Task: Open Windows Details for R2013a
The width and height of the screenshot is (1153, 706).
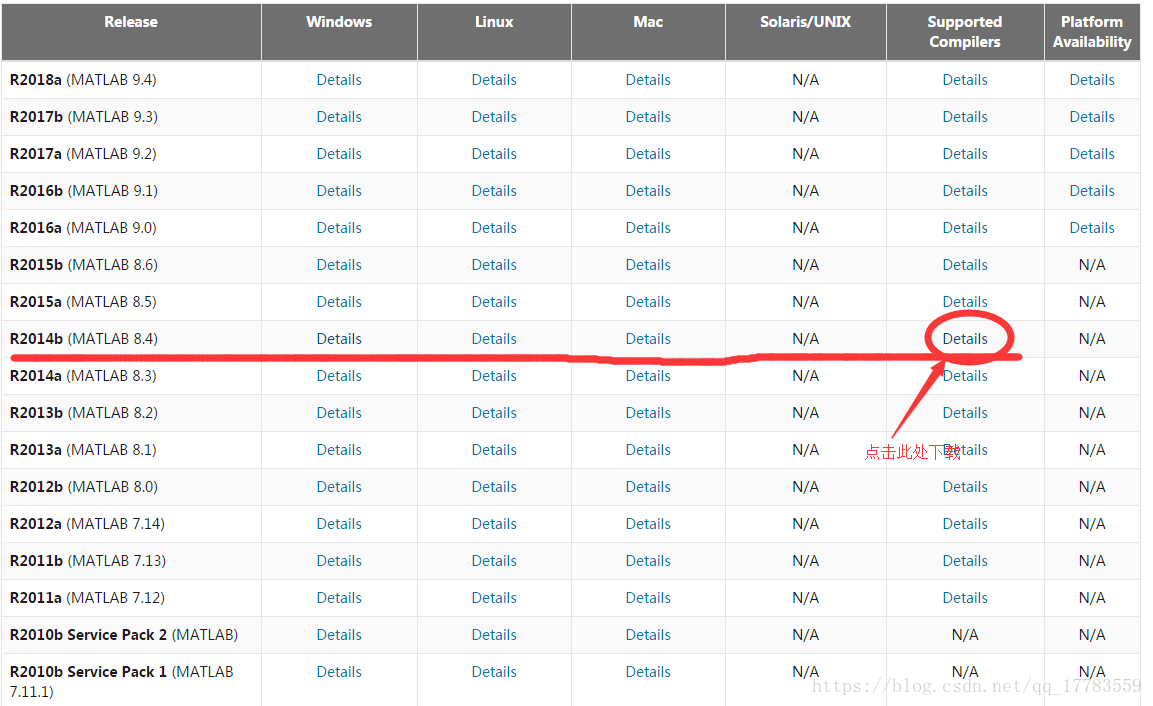Action: pyautogui.click(x=339, y=450)
